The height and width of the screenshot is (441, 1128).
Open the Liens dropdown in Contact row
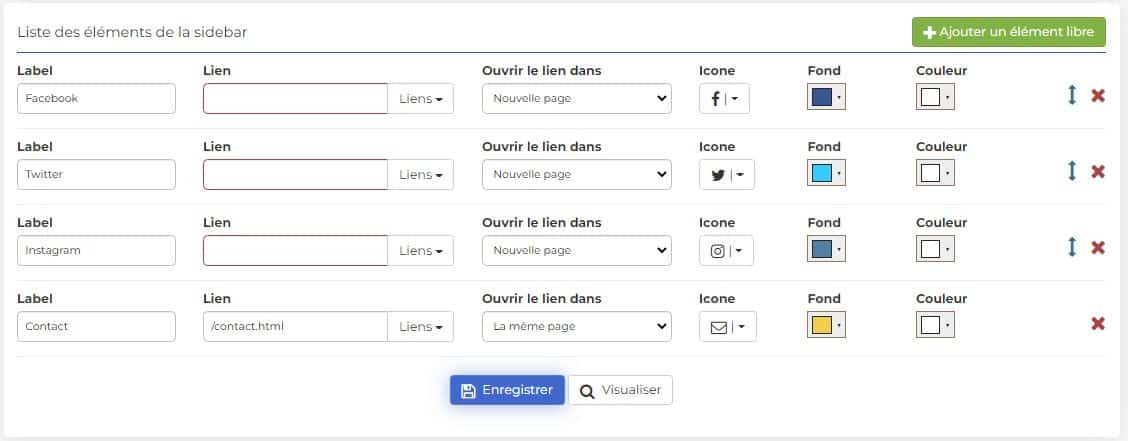tap(421, 327)
